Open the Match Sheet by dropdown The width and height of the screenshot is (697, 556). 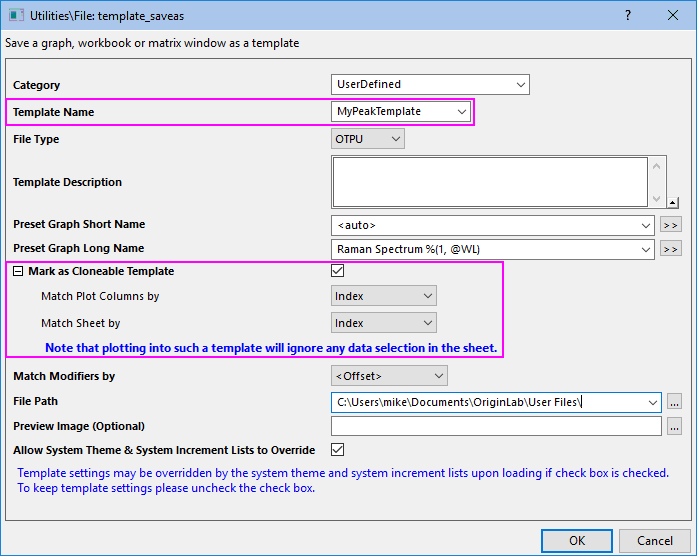click(x=384, y=323)
